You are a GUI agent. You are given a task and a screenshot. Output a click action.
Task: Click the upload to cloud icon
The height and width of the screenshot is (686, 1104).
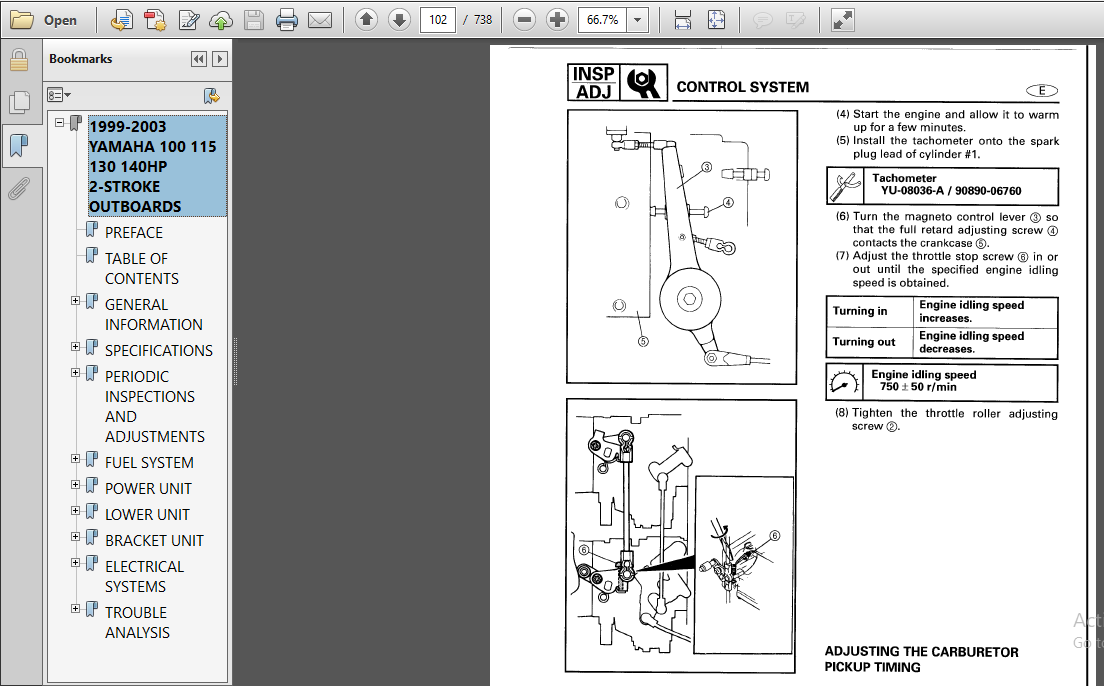pyautogui.click(x=221, y=20)
